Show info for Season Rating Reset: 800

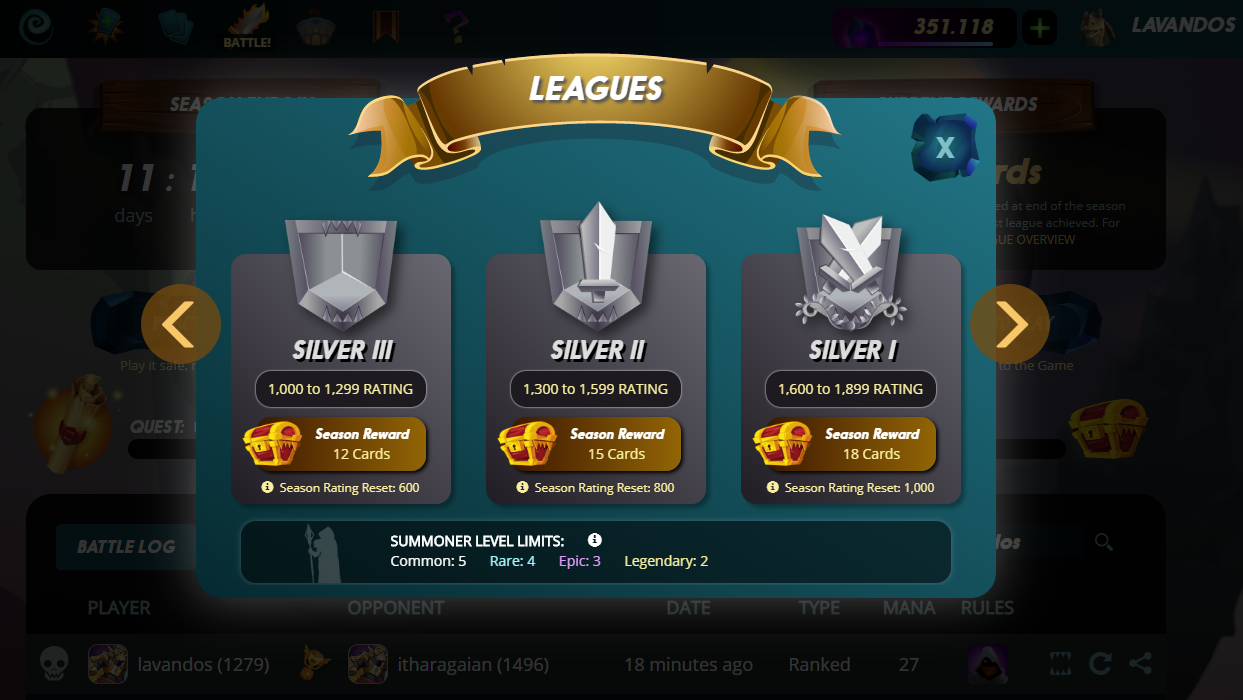pyautogui.click(x=522, y=487)
